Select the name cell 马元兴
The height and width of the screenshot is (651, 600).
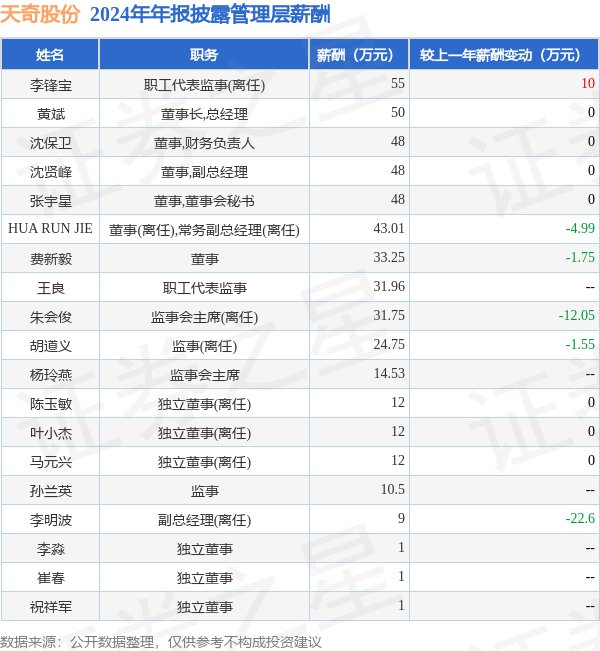tap(51, 462)
